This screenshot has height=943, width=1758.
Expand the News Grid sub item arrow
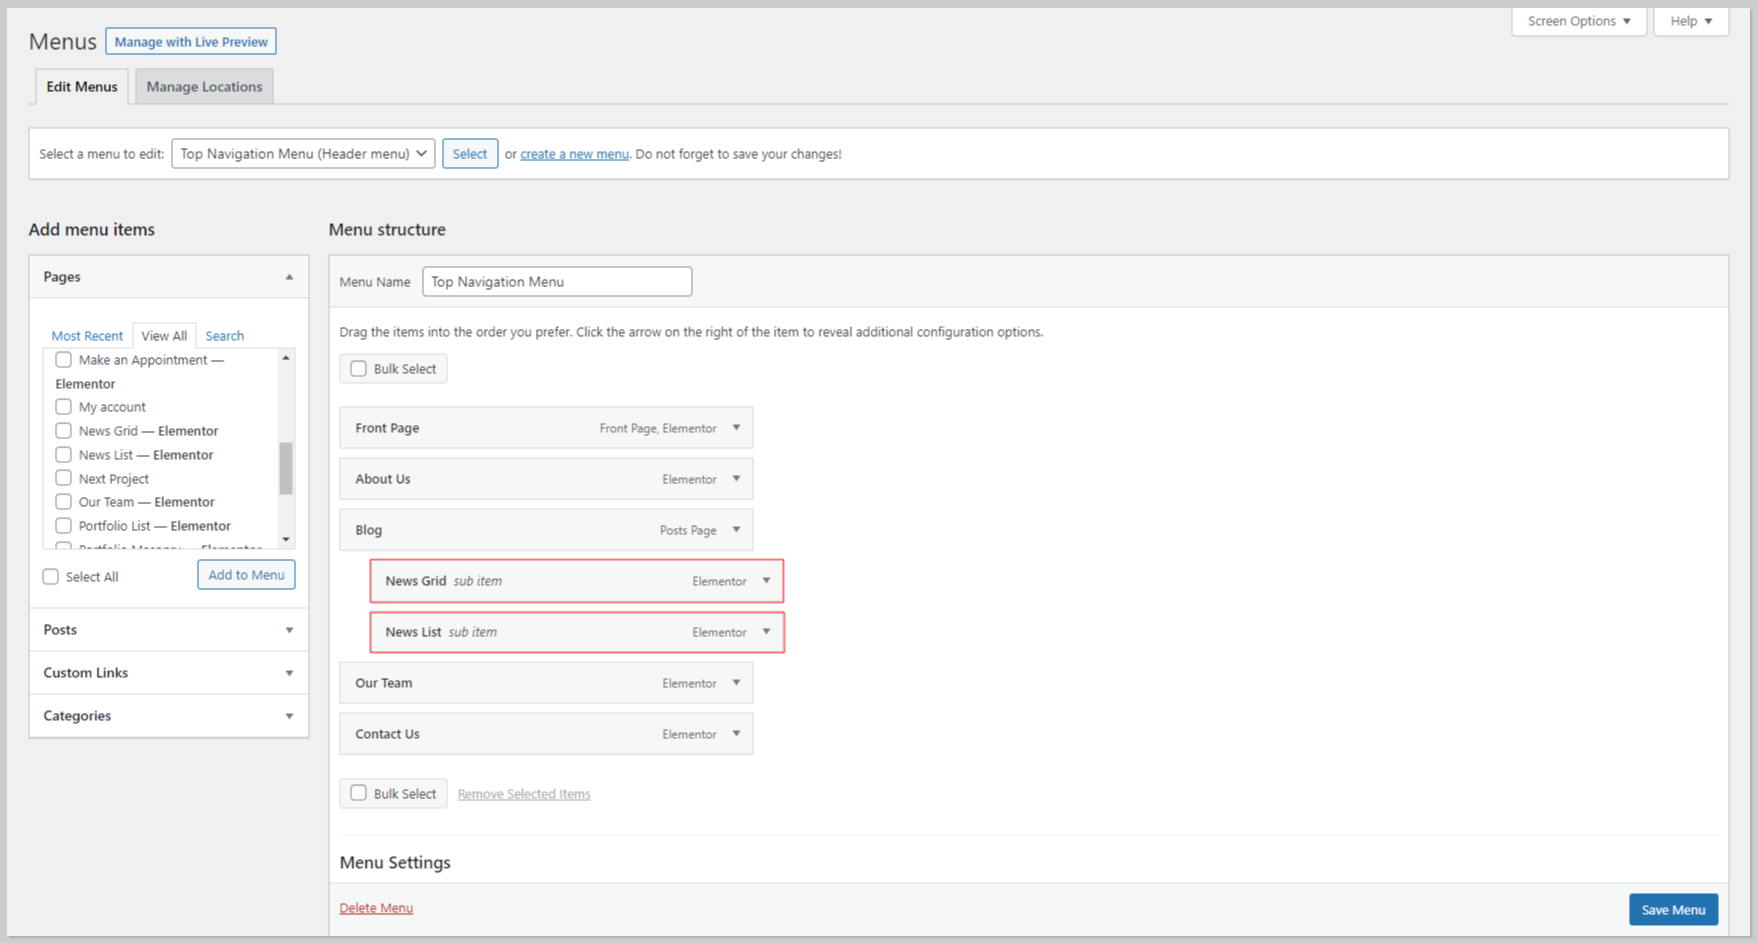[x=766, y=581]
